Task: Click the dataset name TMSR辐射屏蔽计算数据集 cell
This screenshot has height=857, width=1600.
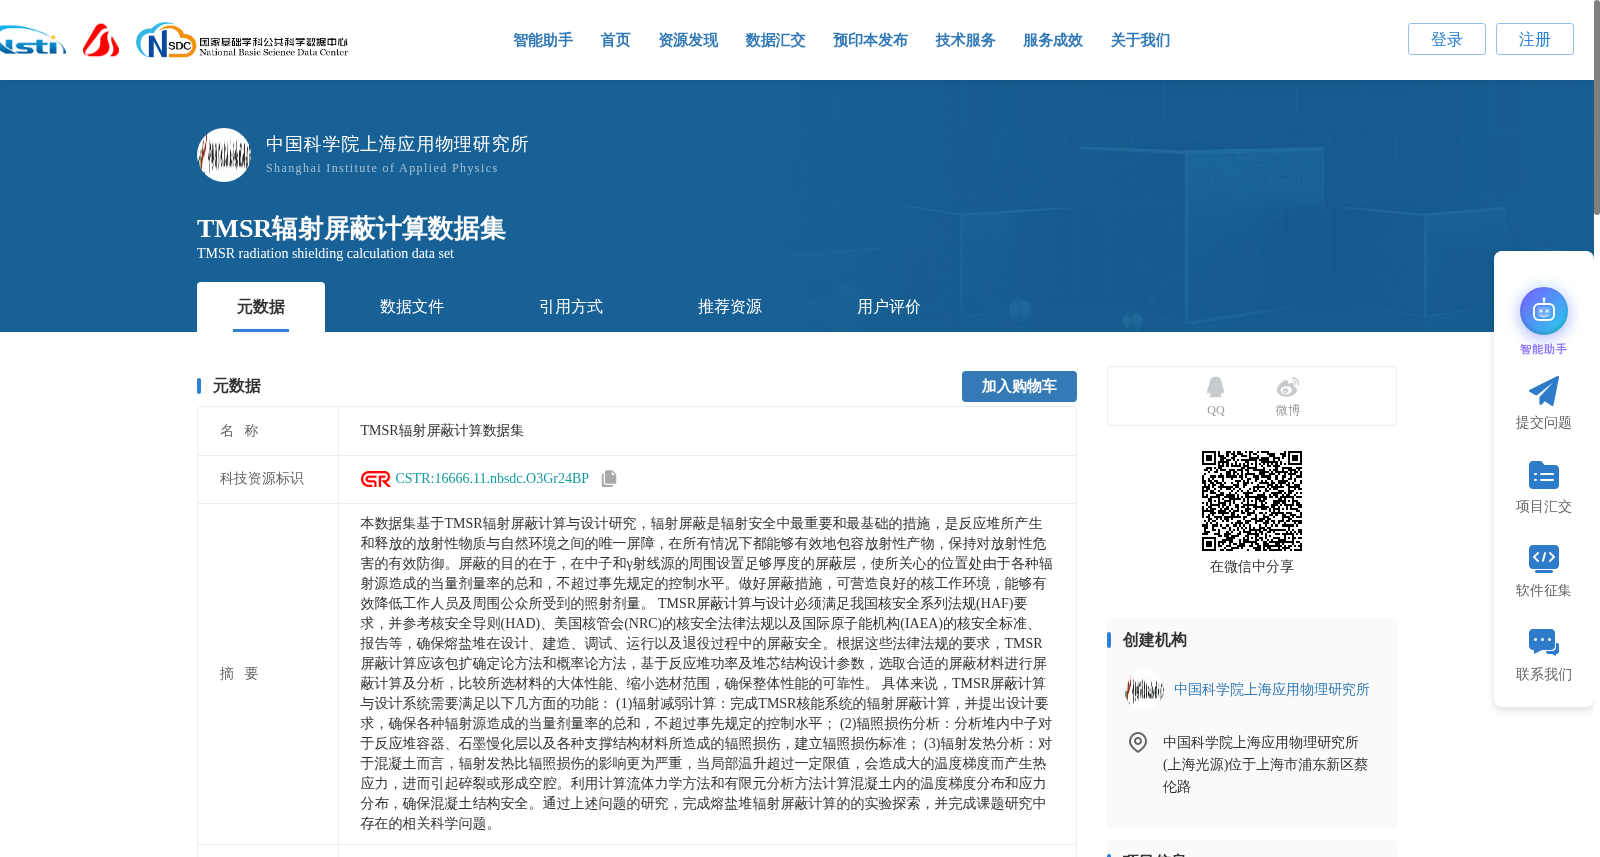Action: pyautogui.click(x=707, y=431)
